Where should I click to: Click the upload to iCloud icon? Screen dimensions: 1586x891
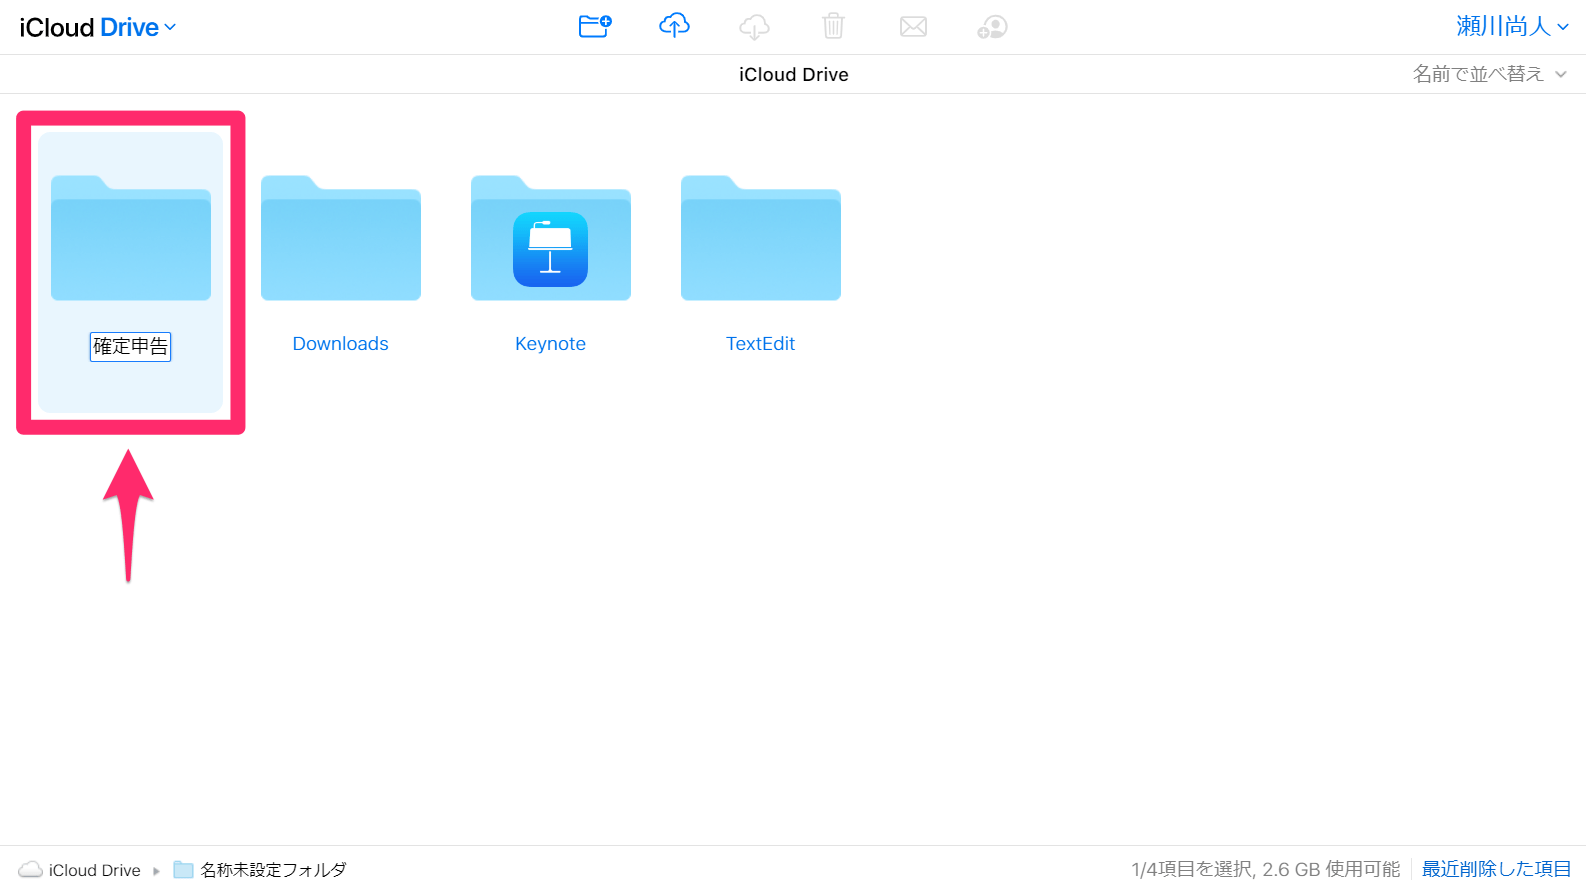coord(674,26)
